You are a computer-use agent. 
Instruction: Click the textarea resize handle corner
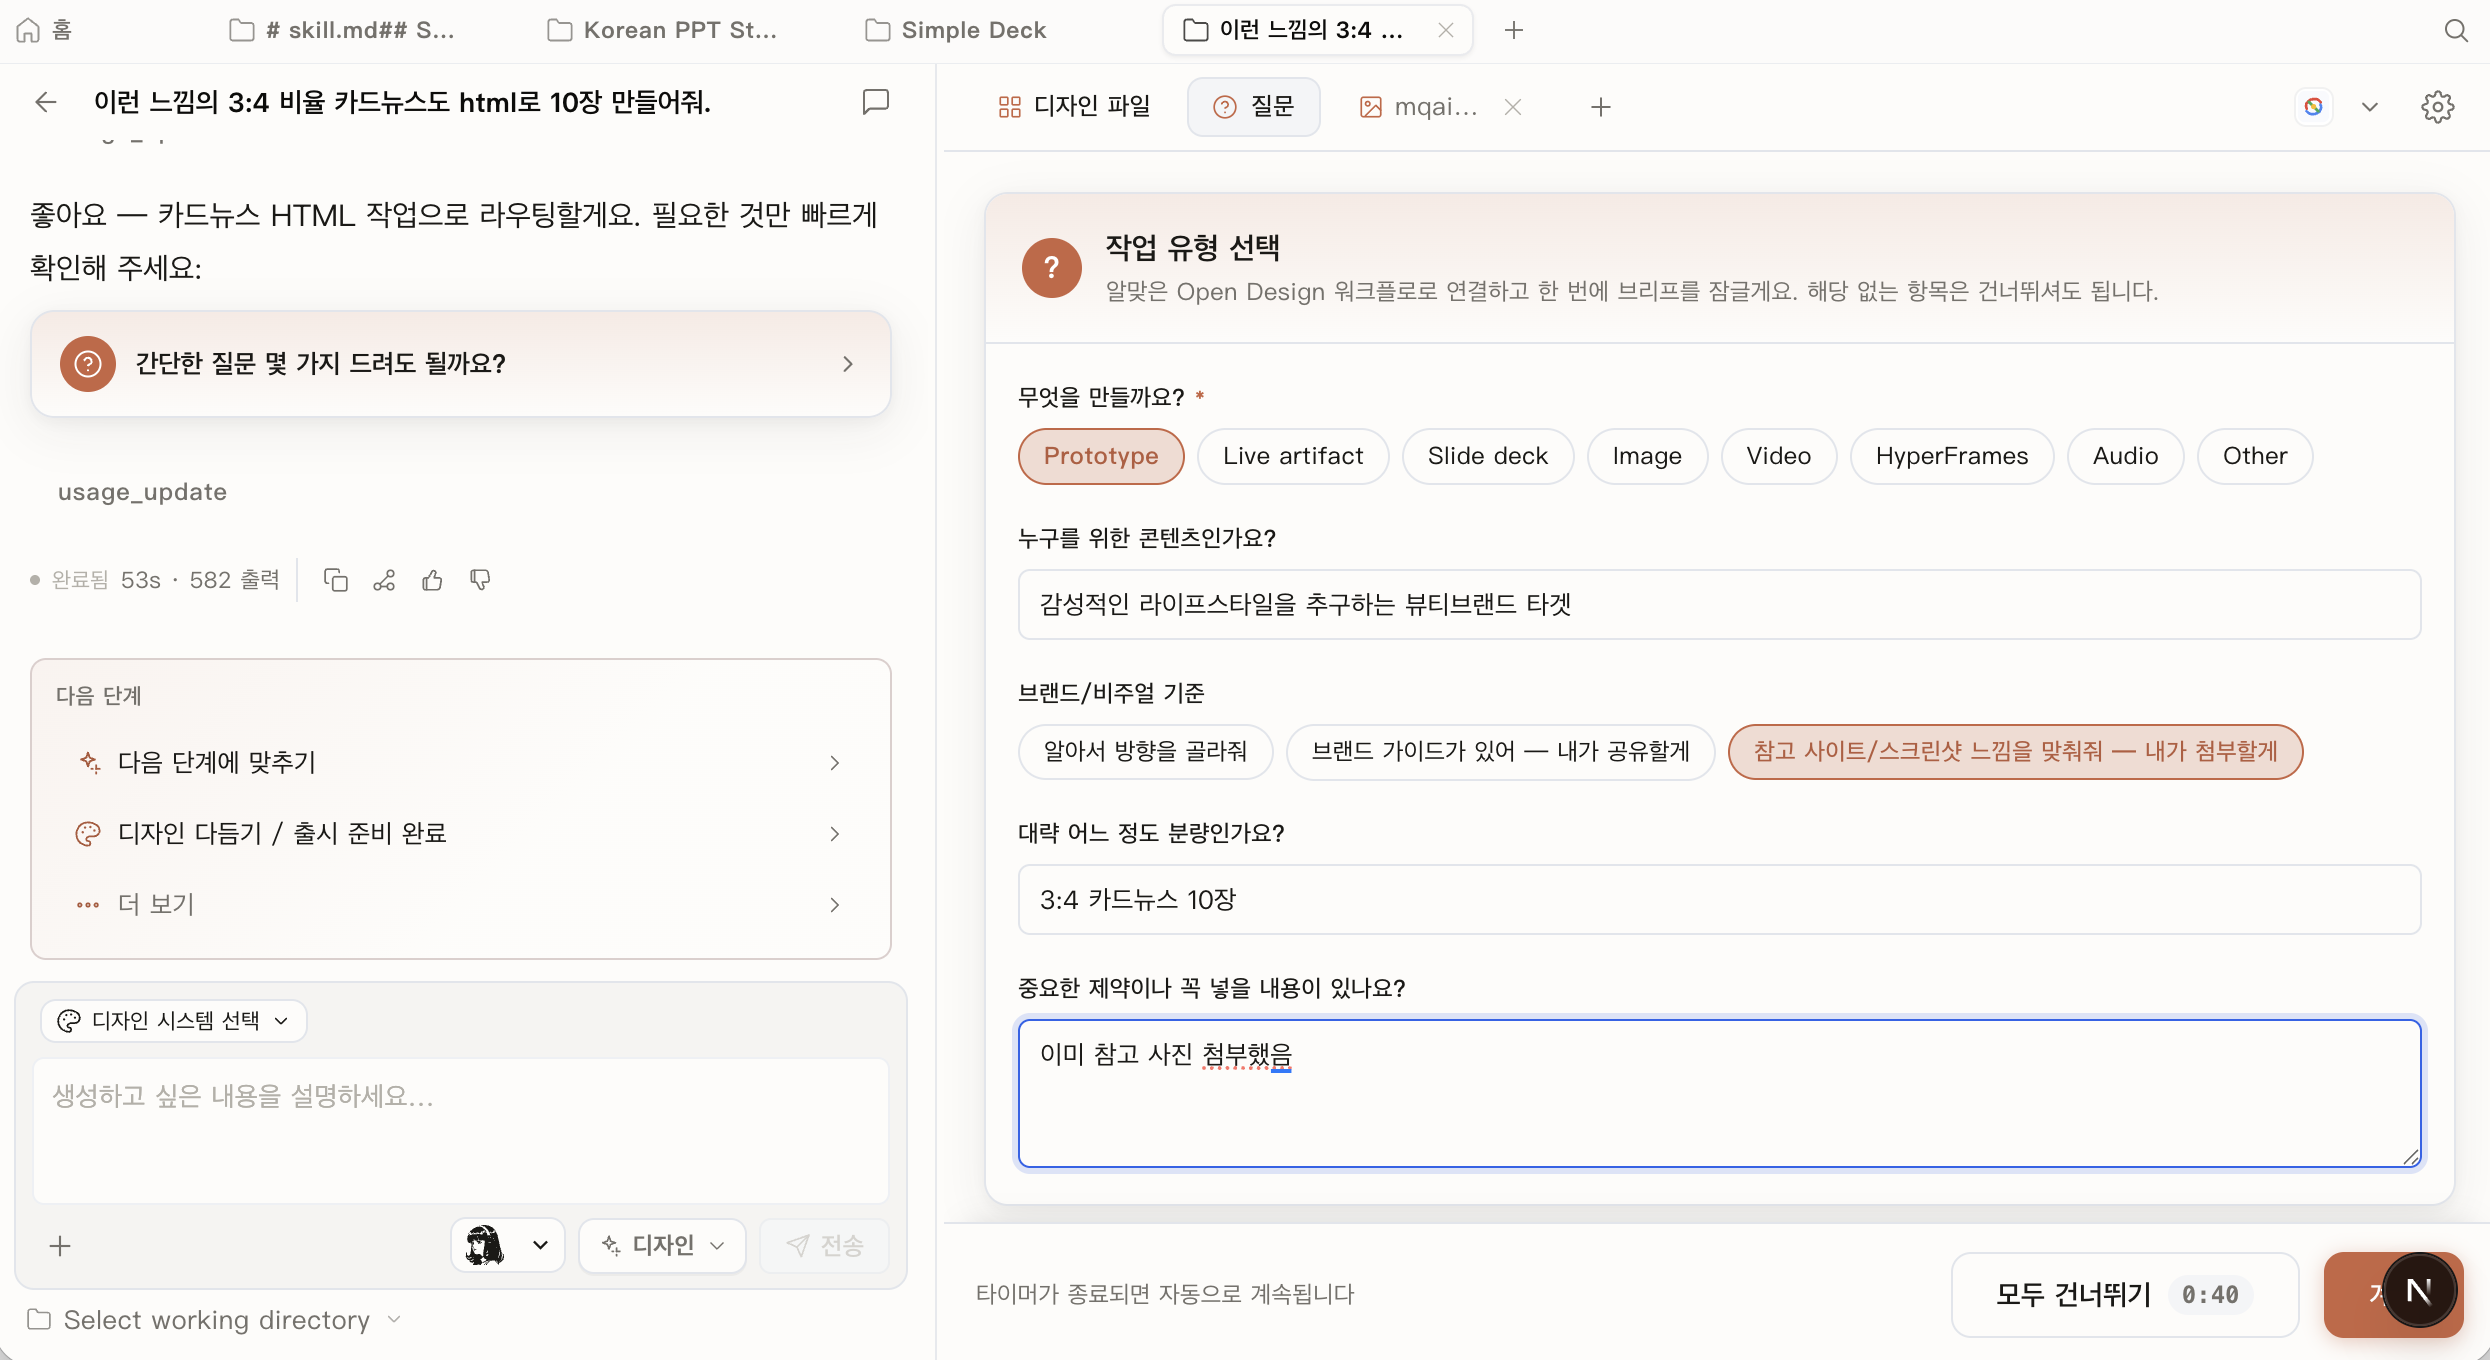point(2411,1157)
